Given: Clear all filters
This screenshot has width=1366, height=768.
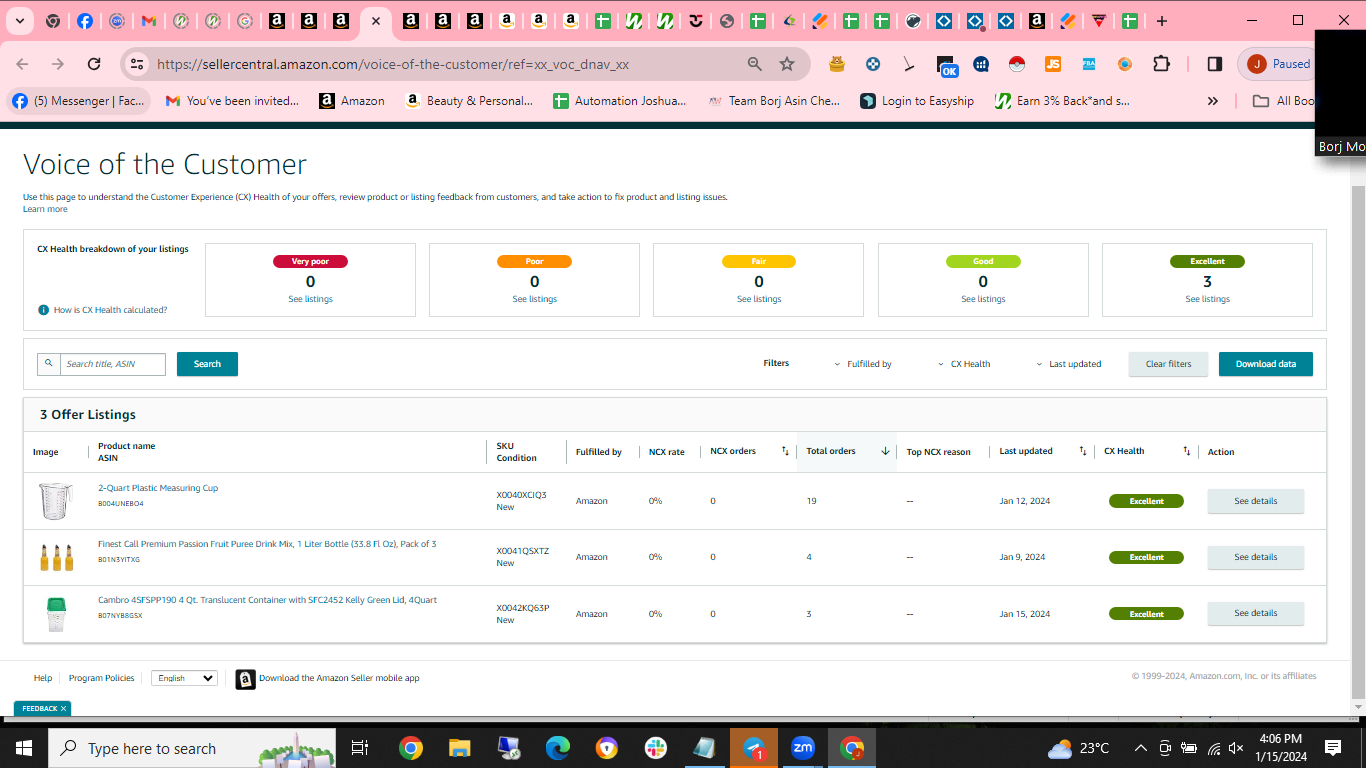Looking at the screenshot, I should (1168, 364).
